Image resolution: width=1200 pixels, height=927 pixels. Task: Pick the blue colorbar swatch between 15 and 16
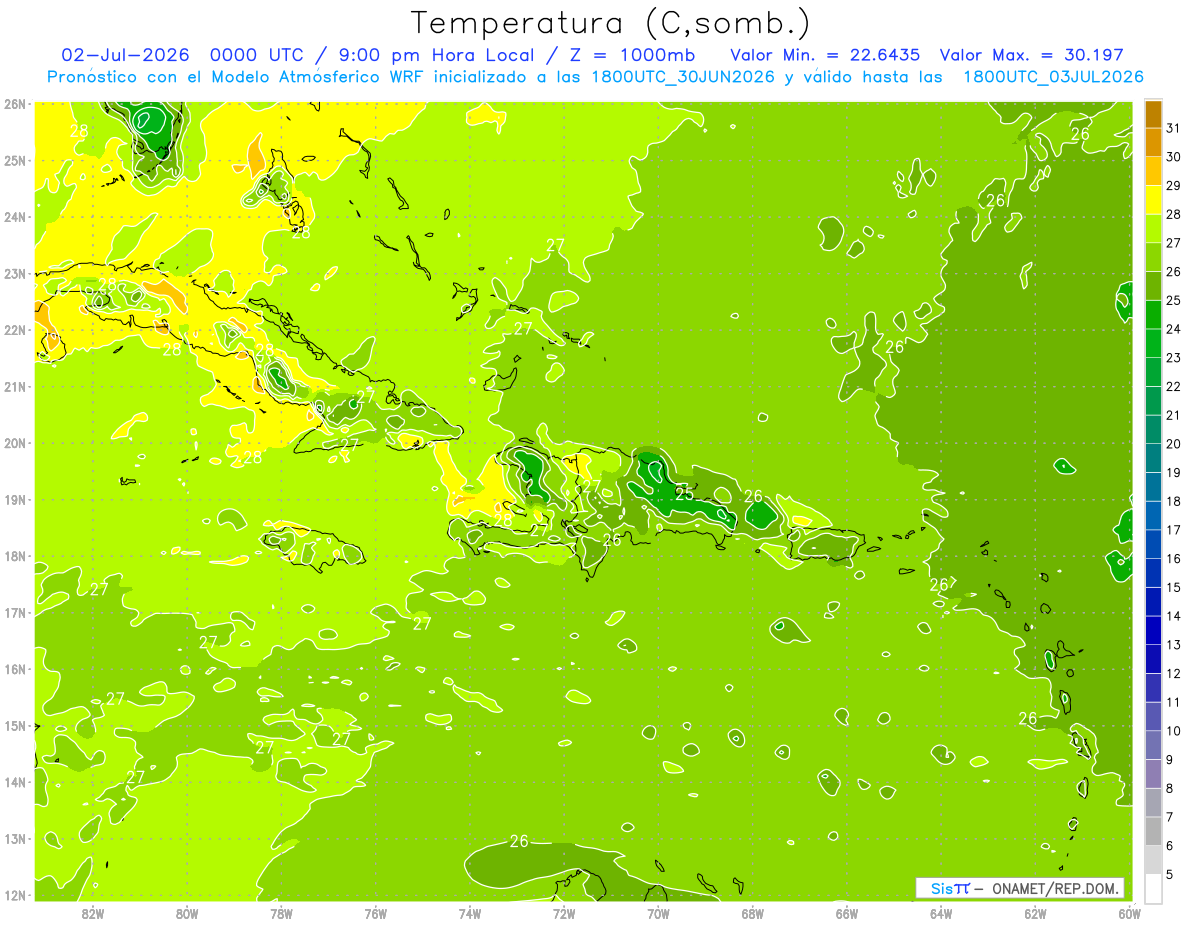point(1153,573)
